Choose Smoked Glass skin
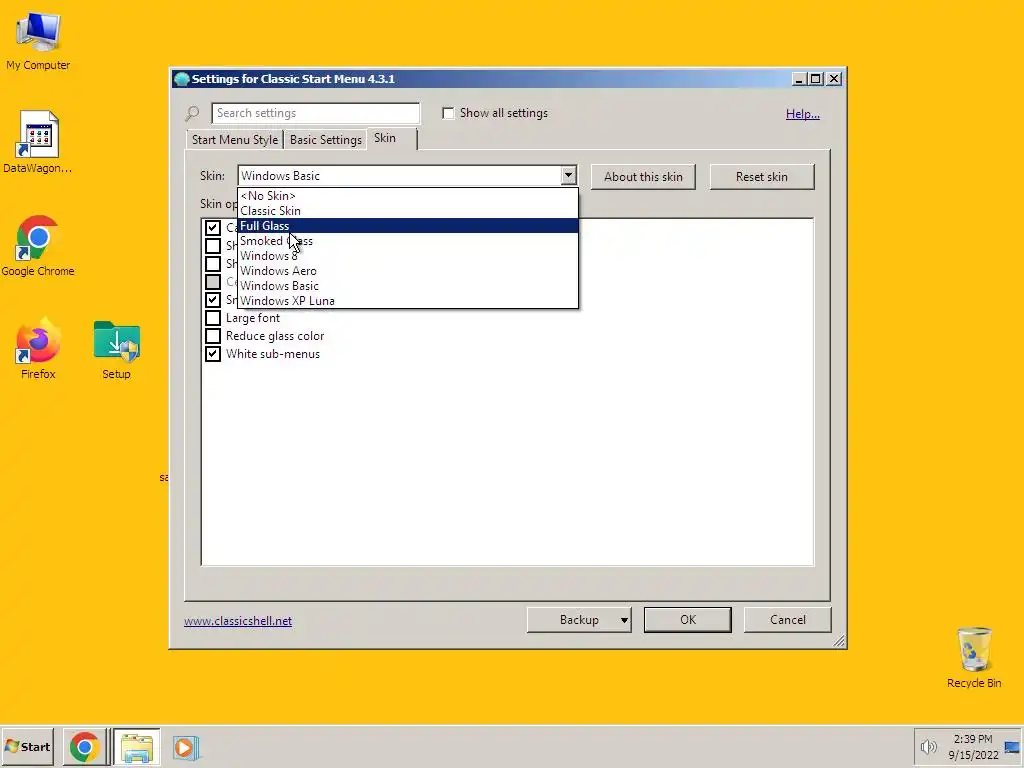The width and height of the screenshot is (1024, 768). point(408,240)
